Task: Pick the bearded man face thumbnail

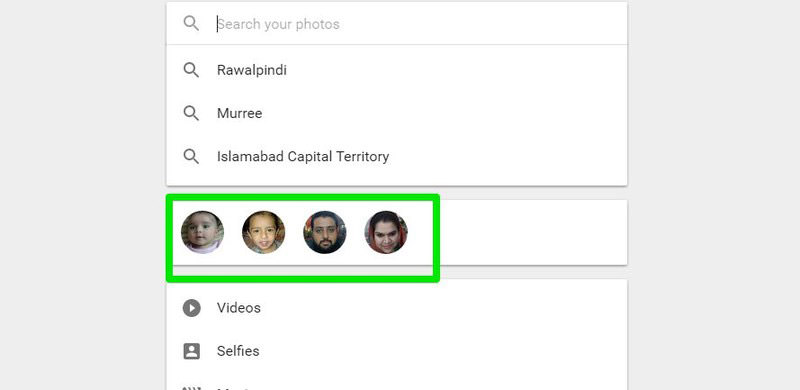Action: [x=325, y=232]
